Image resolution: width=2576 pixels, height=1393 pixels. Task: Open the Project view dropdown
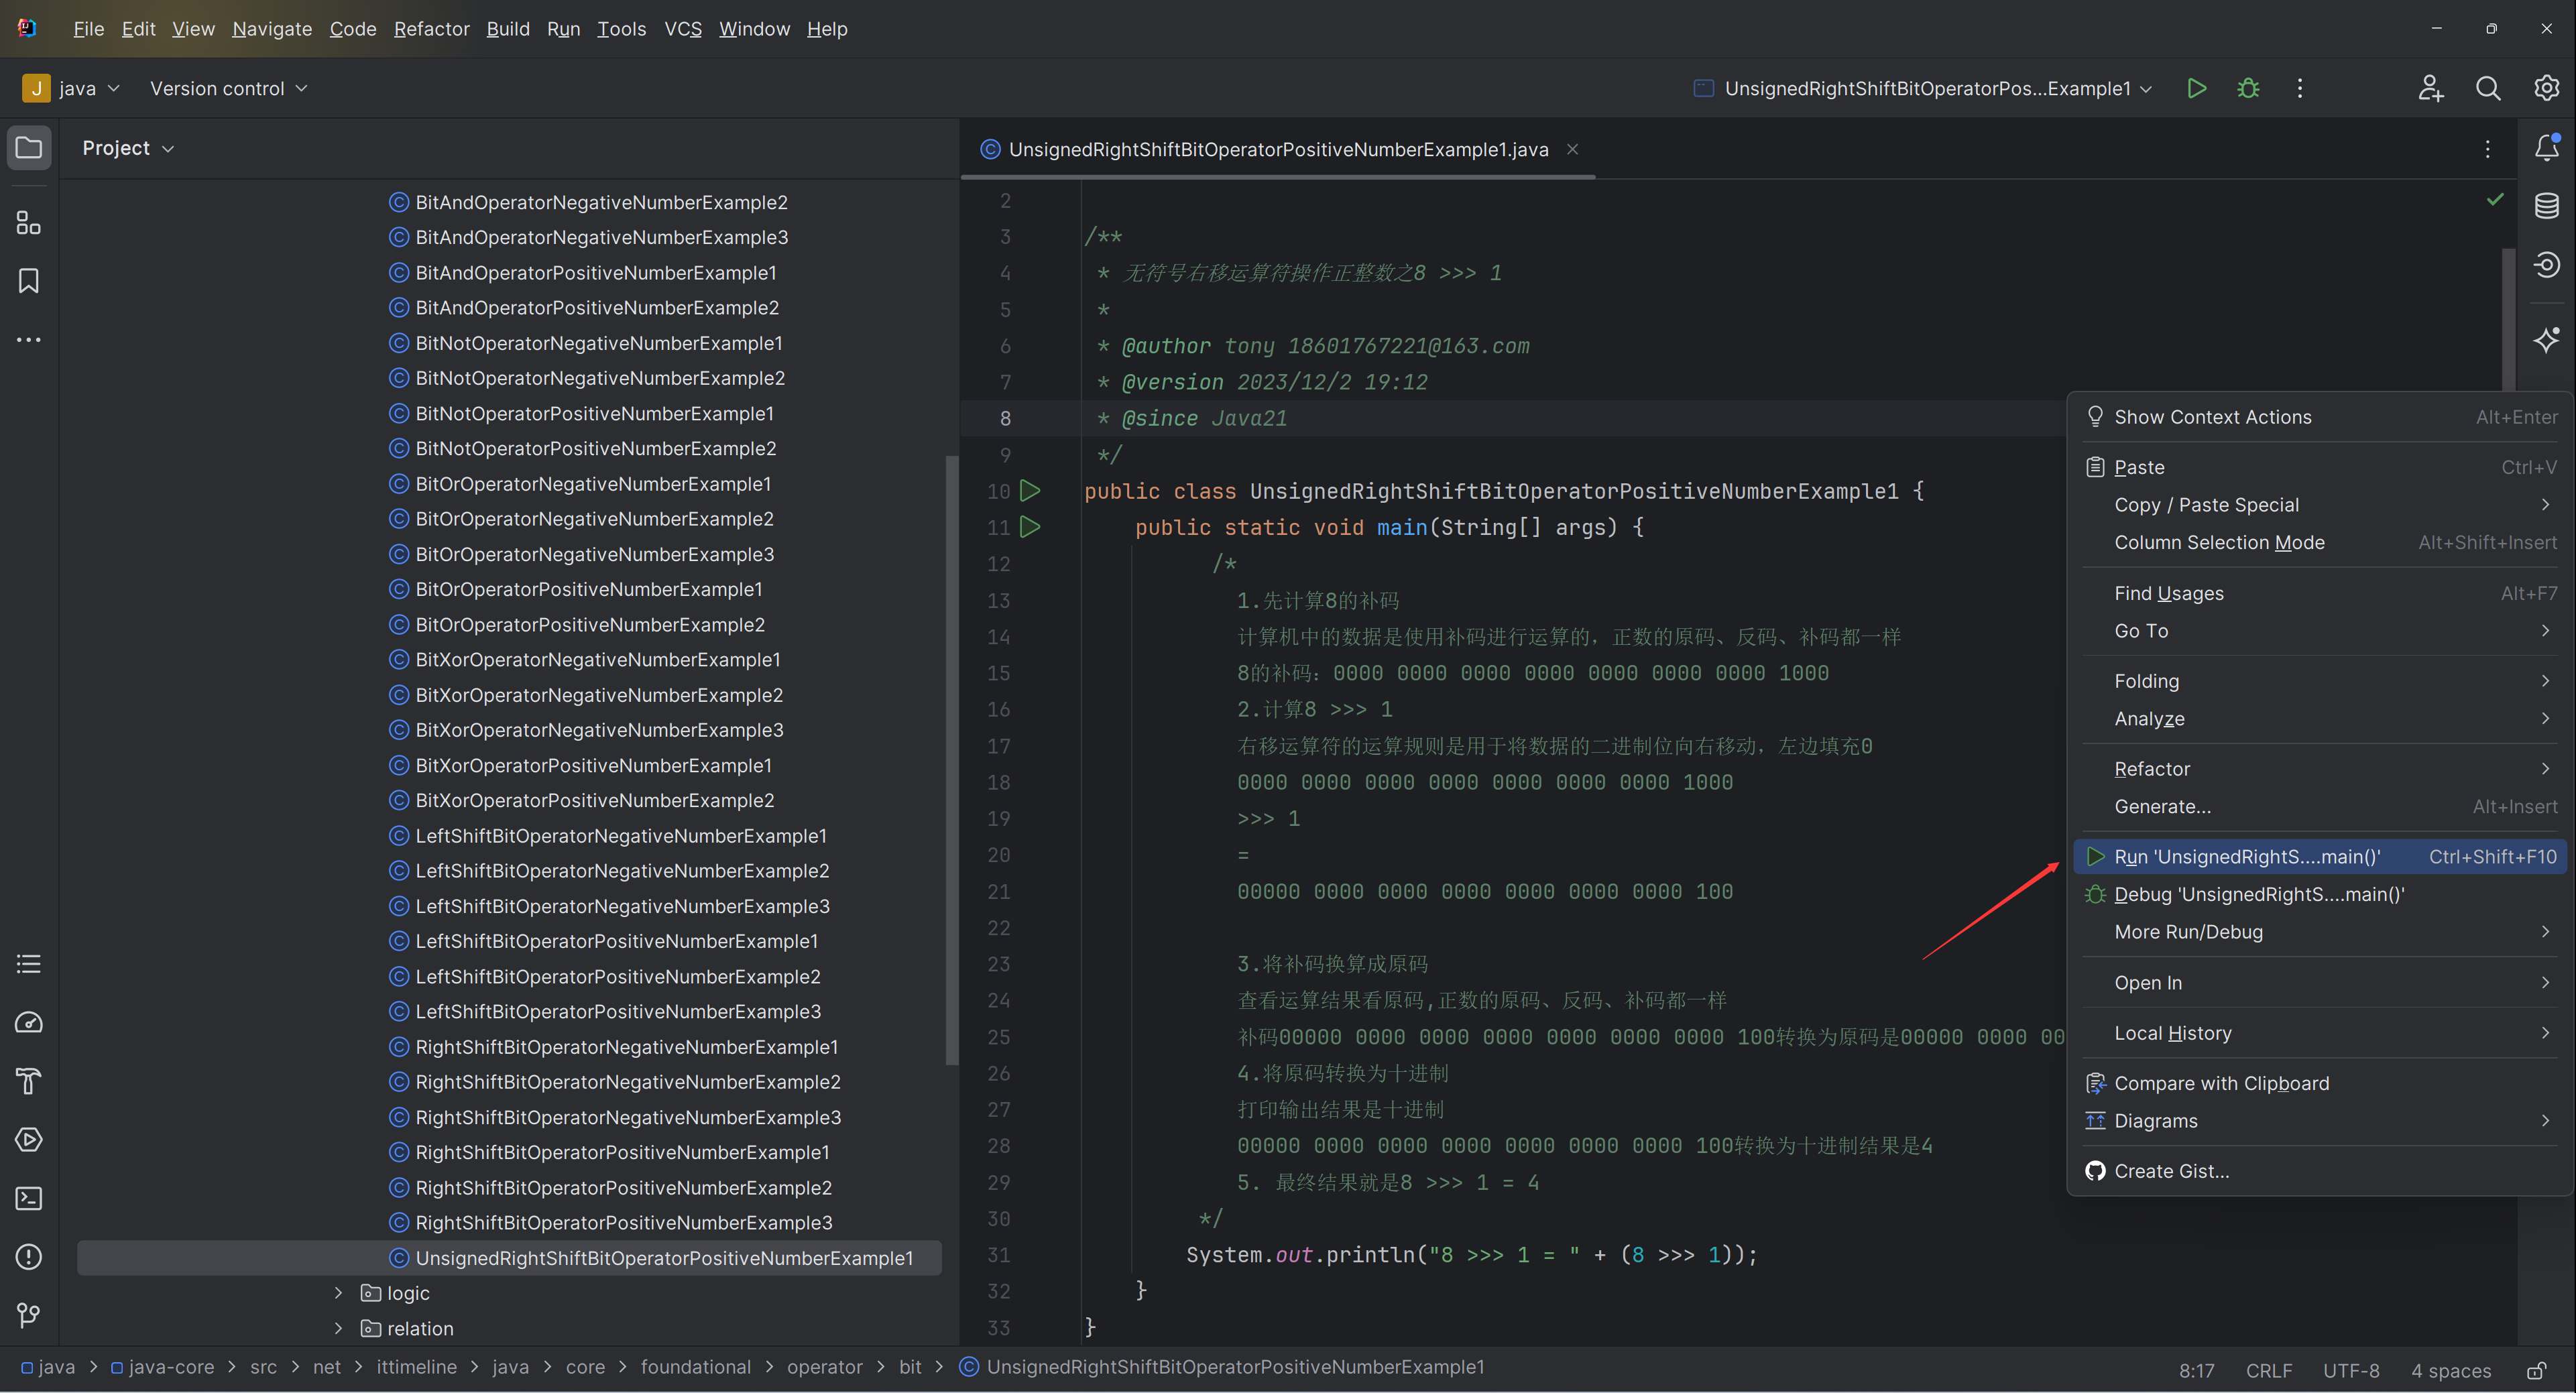coord(128,148)
